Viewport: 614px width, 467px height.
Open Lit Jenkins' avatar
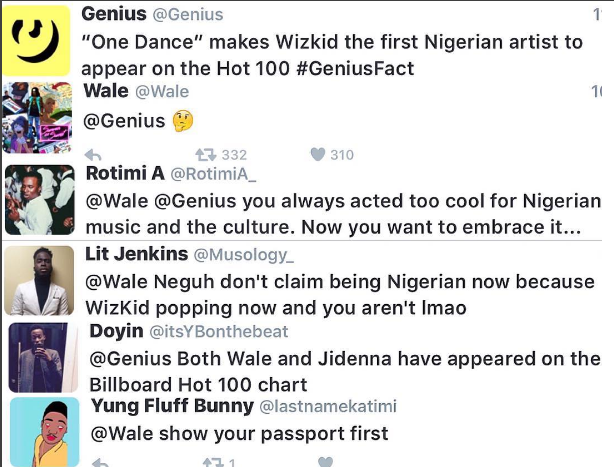tap(39, 280)
